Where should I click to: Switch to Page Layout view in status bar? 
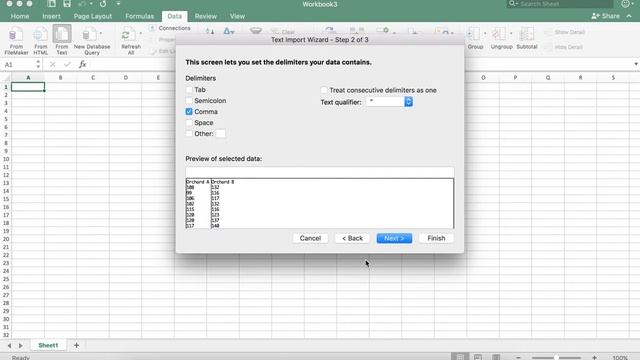pyautogui.click(x=478, y=357)
